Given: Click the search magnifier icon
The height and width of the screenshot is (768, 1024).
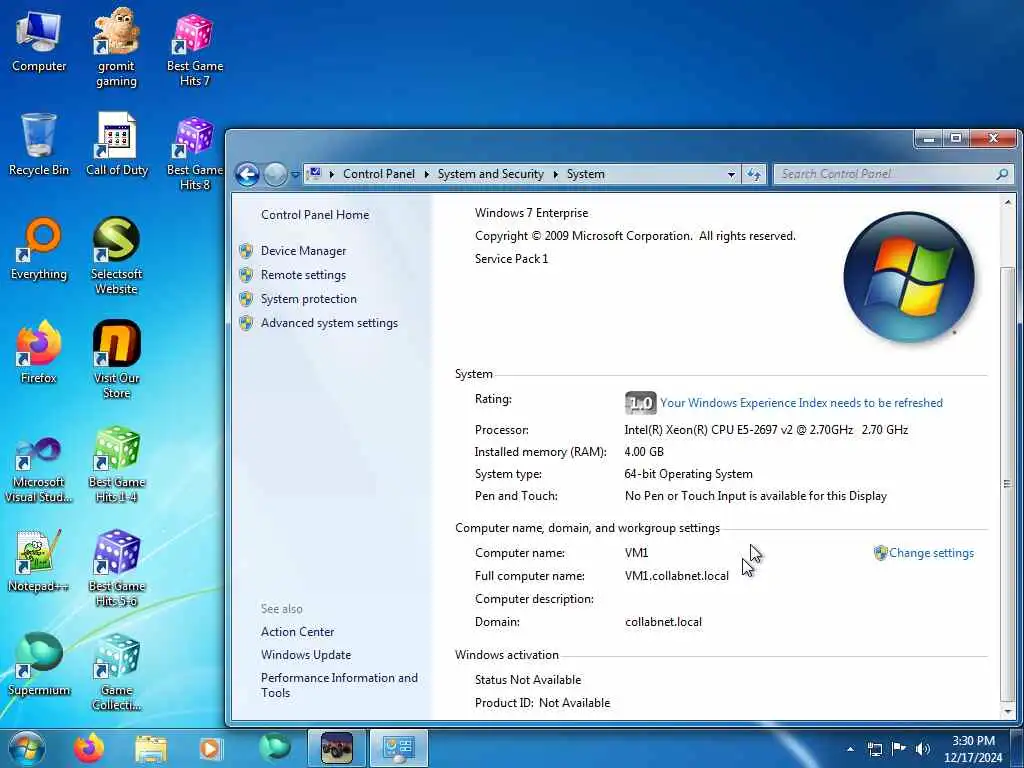Looking at the screenshot, I should tap(1002, 174).
